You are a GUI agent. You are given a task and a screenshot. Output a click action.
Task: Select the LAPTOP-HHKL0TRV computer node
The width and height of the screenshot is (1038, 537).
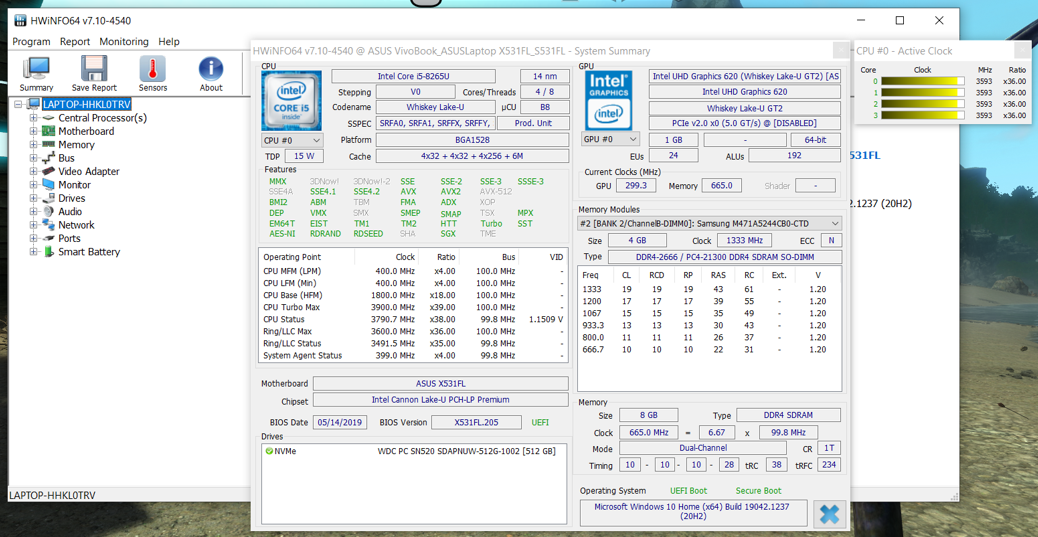86,104
